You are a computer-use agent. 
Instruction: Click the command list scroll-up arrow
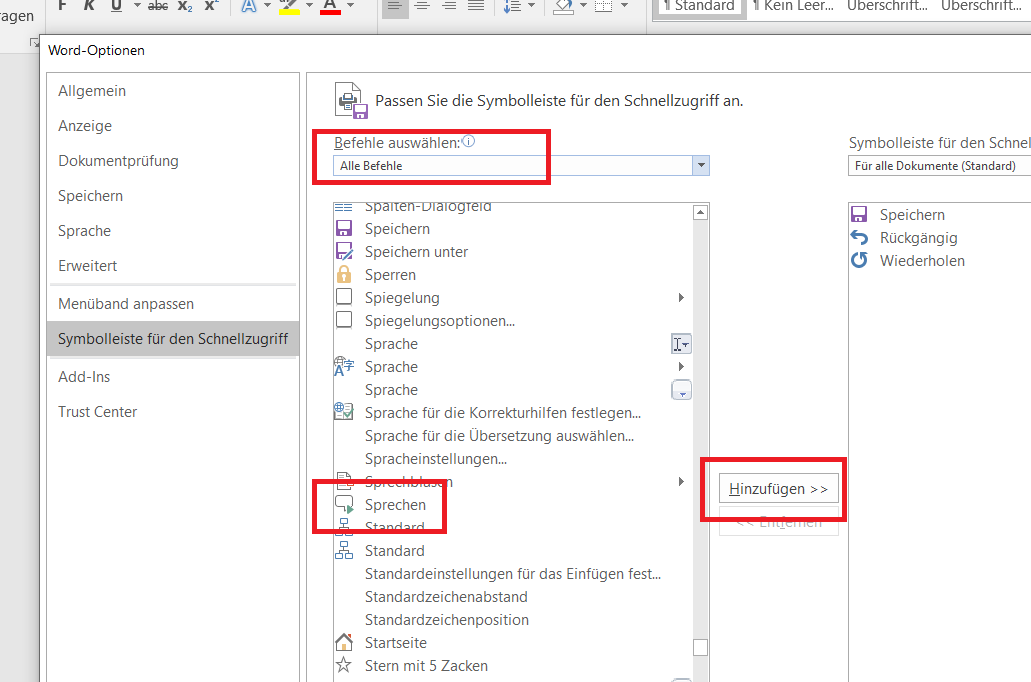(x=700, y=212)
